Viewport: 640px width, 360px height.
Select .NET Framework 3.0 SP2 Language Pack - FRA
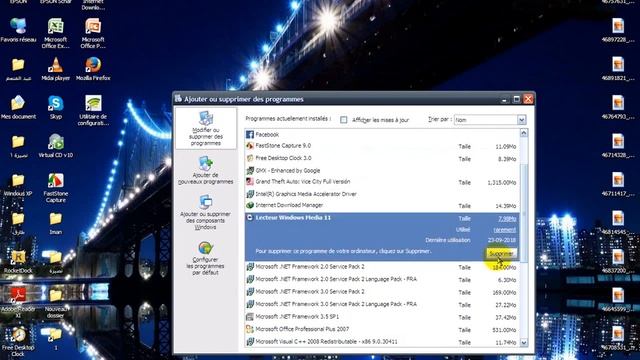[382, 304]
